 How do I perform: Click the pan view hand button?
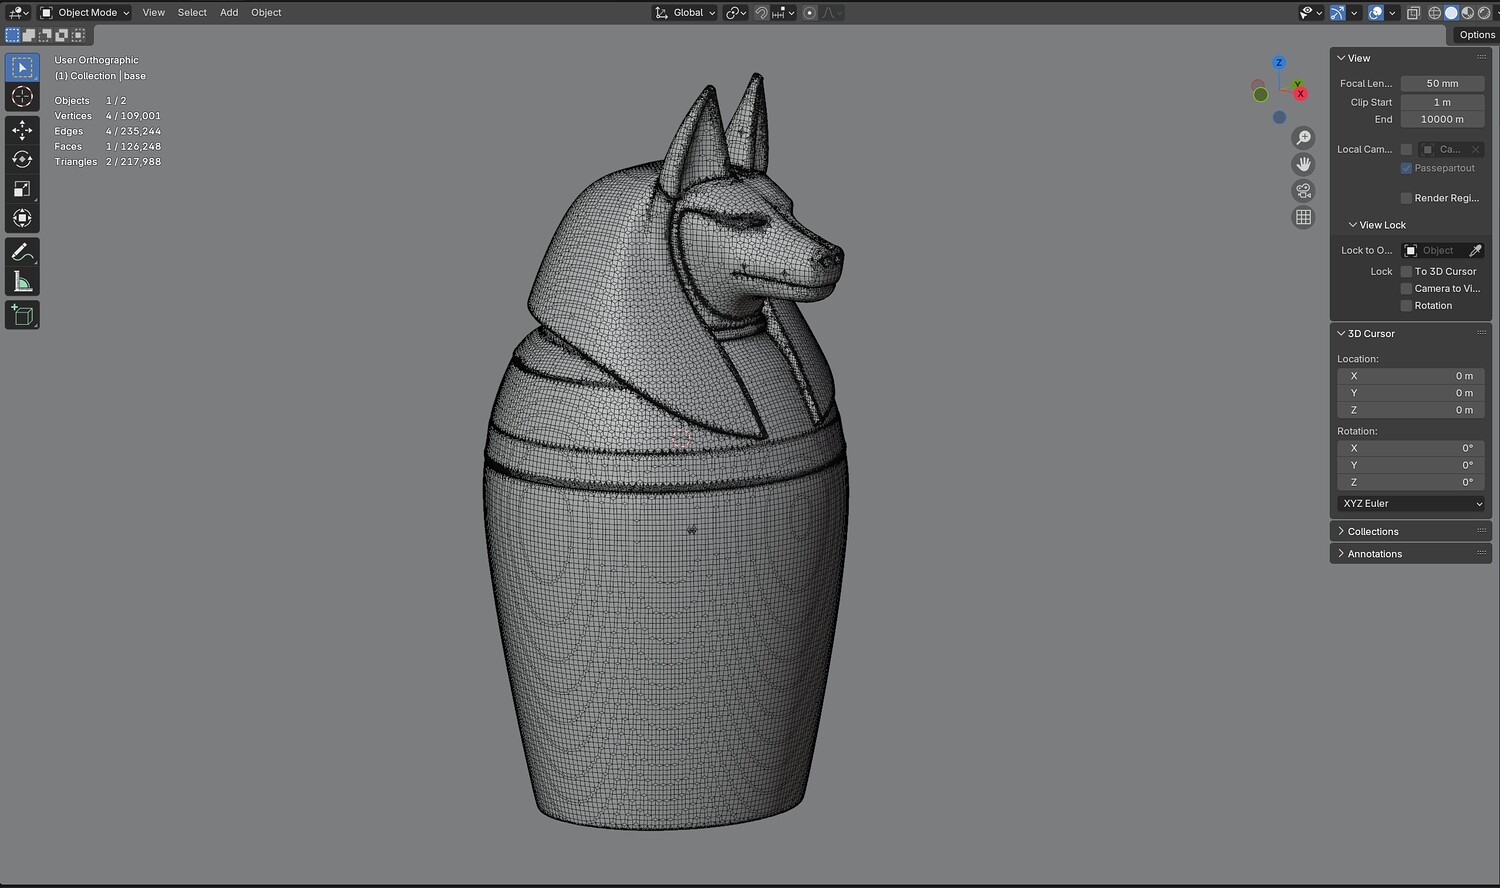[1303, 164]
